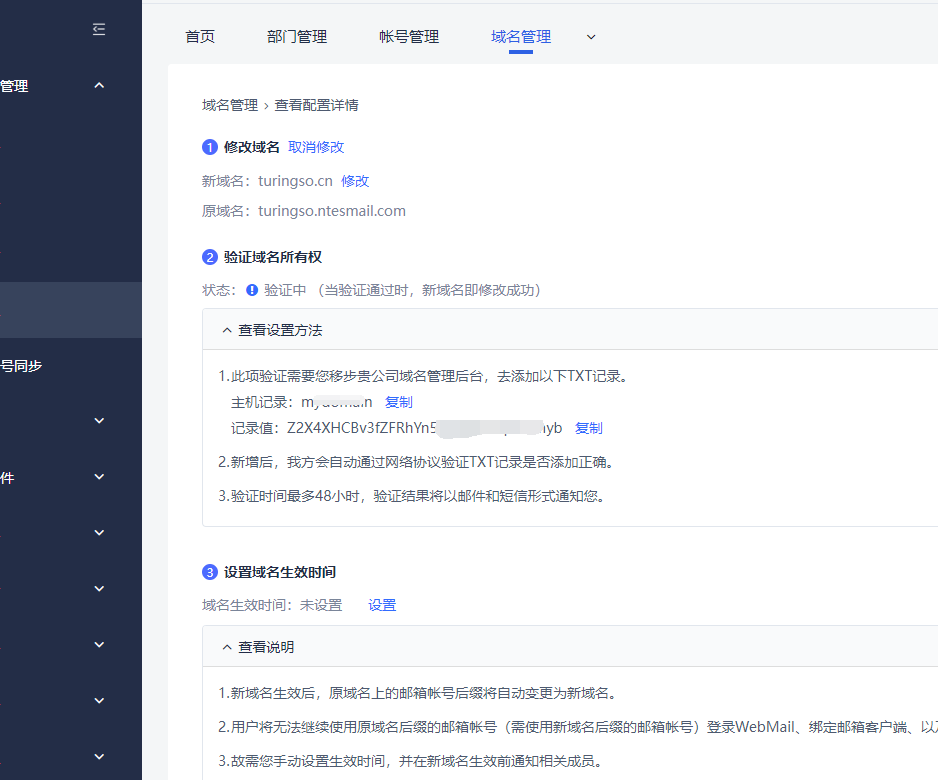938x780 pixels.
Task: Click the warning status icon beside 验证中
Action: [x=252, y=290]
